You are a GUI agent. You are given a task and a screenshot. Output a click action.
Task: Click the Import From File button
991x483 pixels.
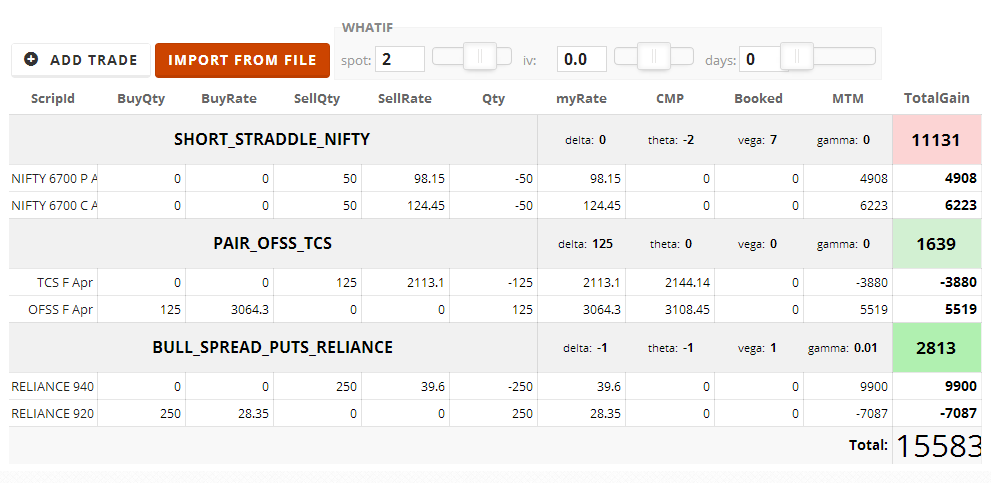(x=242, y=60)
